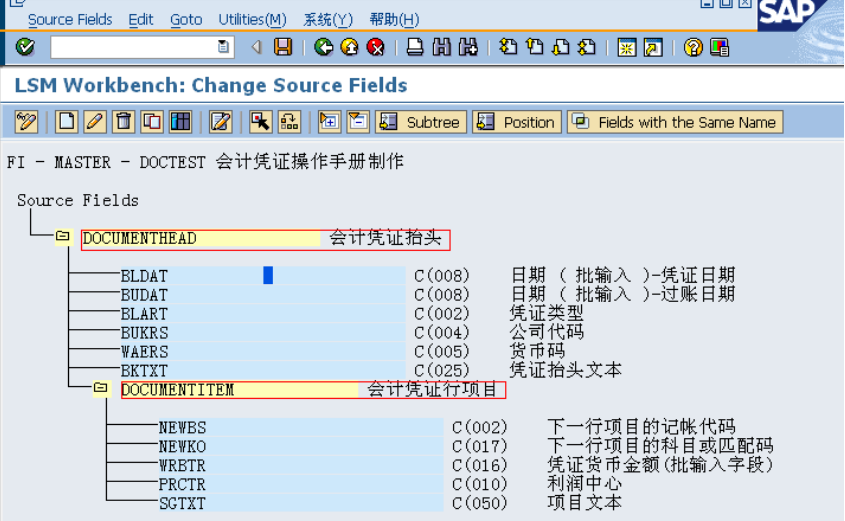This screenshot has height=521, width=845.
Task: Collapse the DOCUMENTITEM folder node
Action: click(x=101, y=388)
